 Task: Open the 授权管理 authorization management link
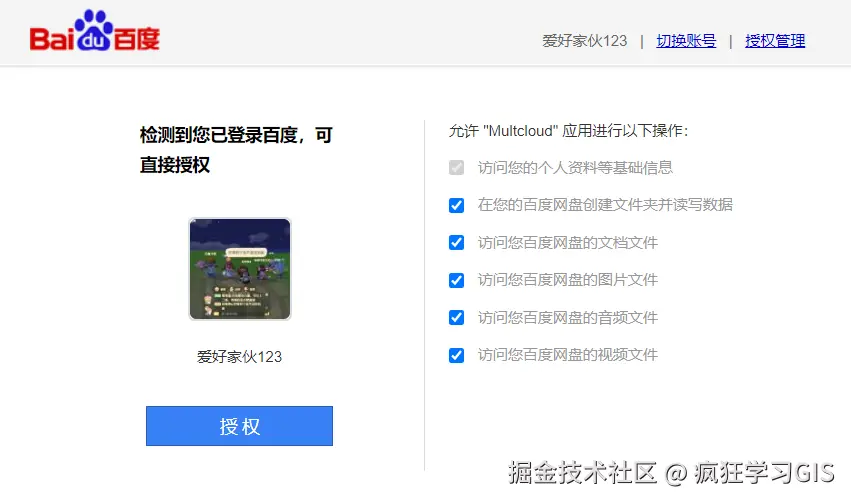[x=775, y=41]
